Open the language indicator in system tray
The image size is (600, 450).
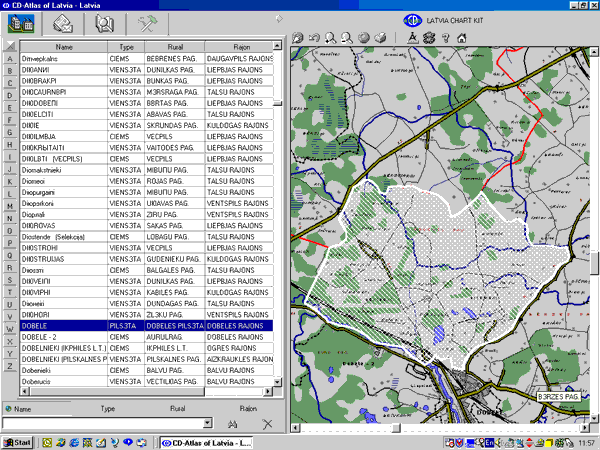489,443
